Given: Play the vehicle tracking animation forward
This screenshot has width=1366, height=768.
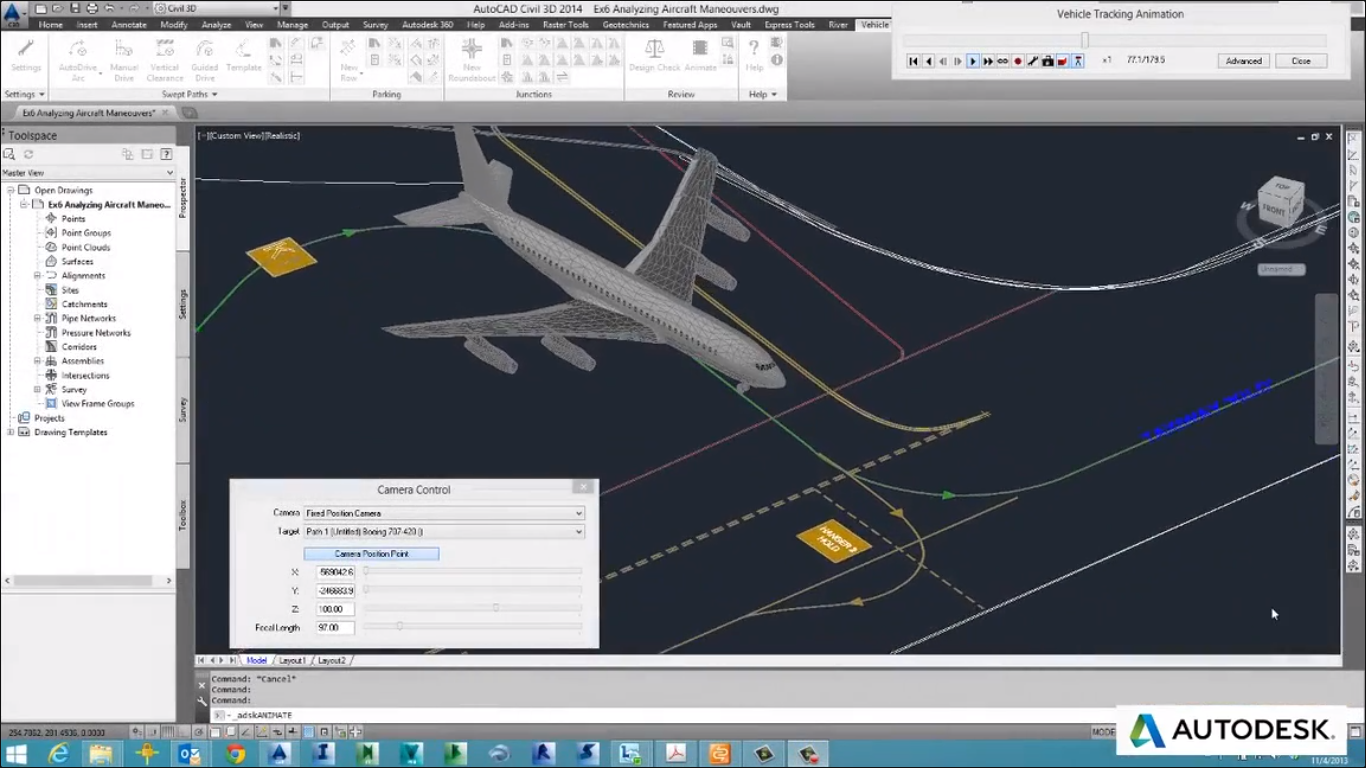Looking at the screenshot, I should pyautogui.click(x=973, y=61).
